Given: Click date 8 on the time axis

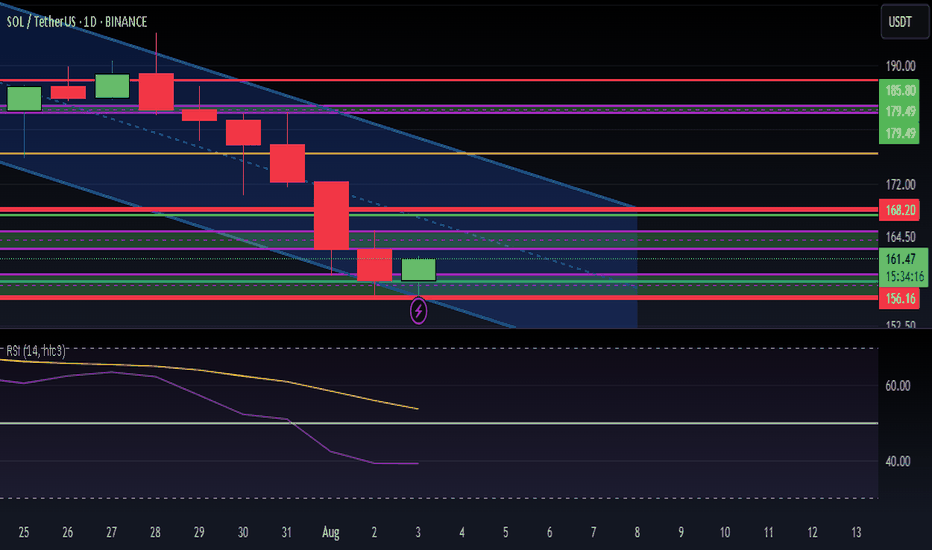Looking at the screenshot, I should coord(637,532).
